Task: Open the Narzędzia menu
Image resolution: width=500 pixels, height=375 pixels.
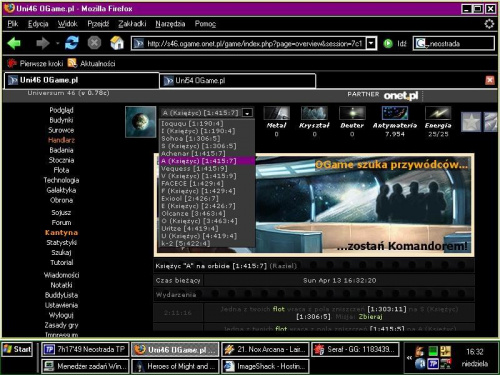Action: pos(170,24)
